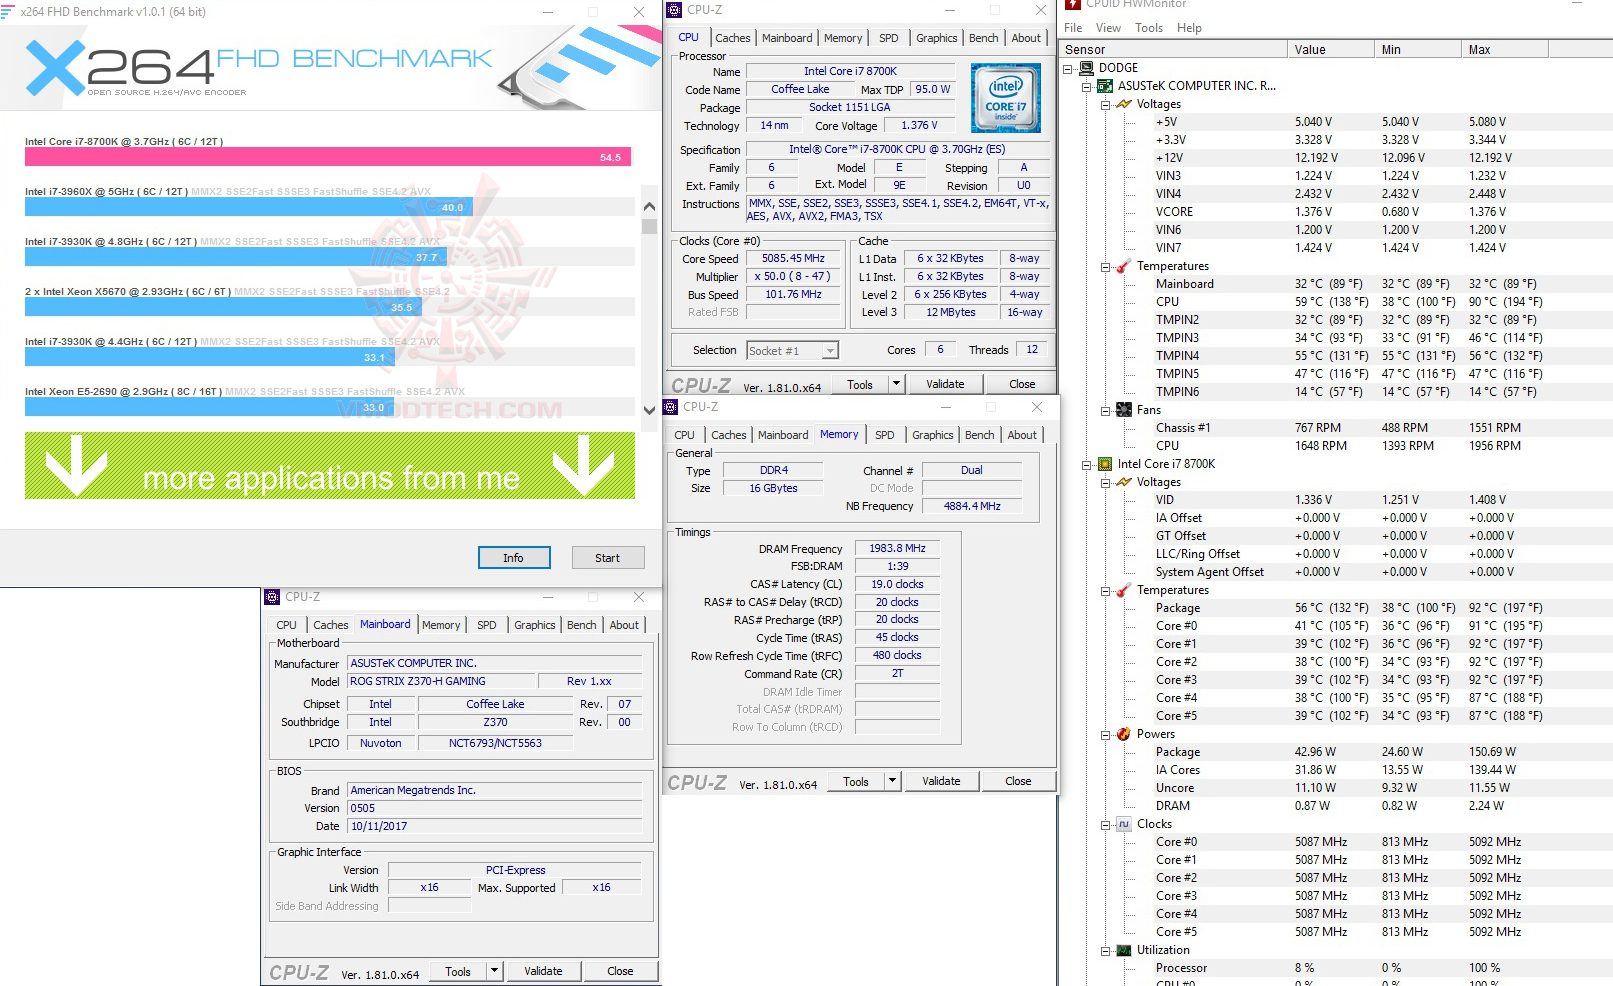Image resolution: width=1613 pixels, height=986 pixels.
Task: Open Tools dropdown arrow in CPU-Z Mainboard-tab window
Action: tap(494, 971)
